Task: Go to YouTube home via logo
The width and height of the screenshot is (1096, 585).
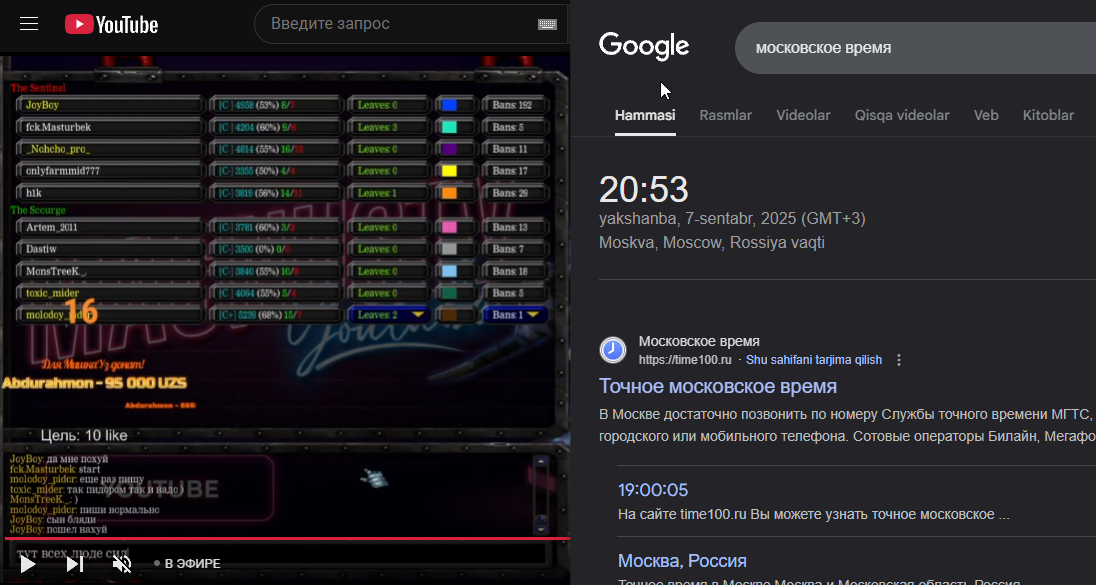Action: click(x=111, y=24)
